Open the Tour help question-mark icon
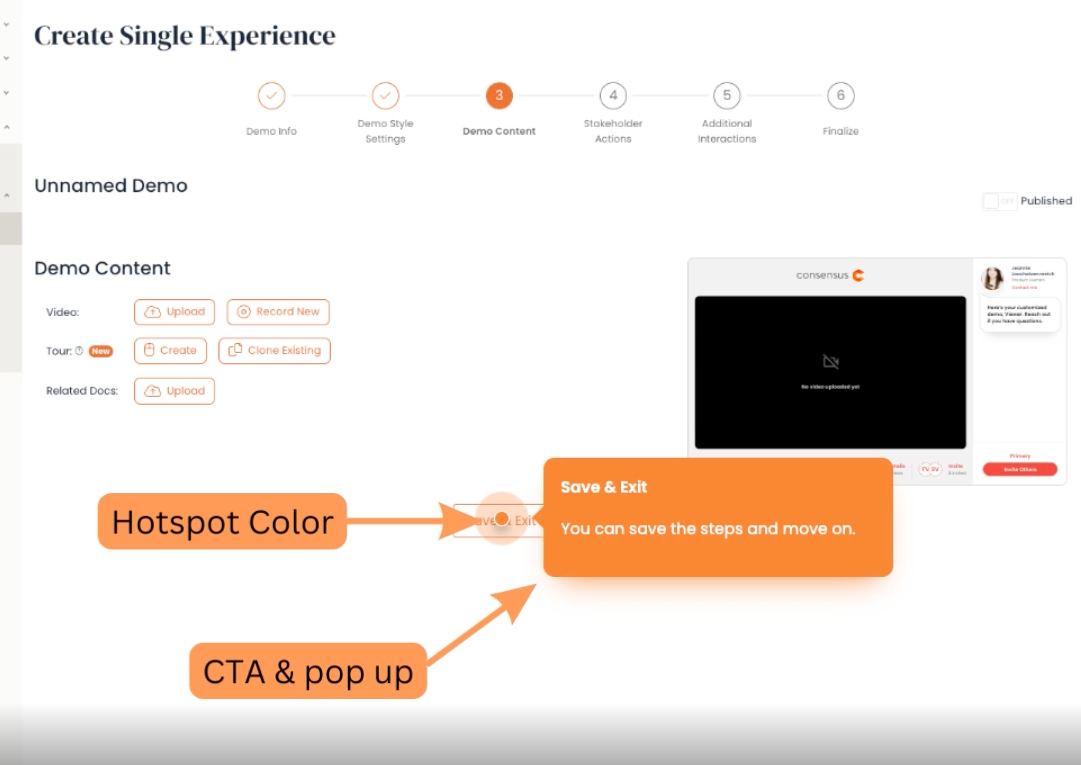Viewport: 1081px width, 765px height. [x=79, y=351]
